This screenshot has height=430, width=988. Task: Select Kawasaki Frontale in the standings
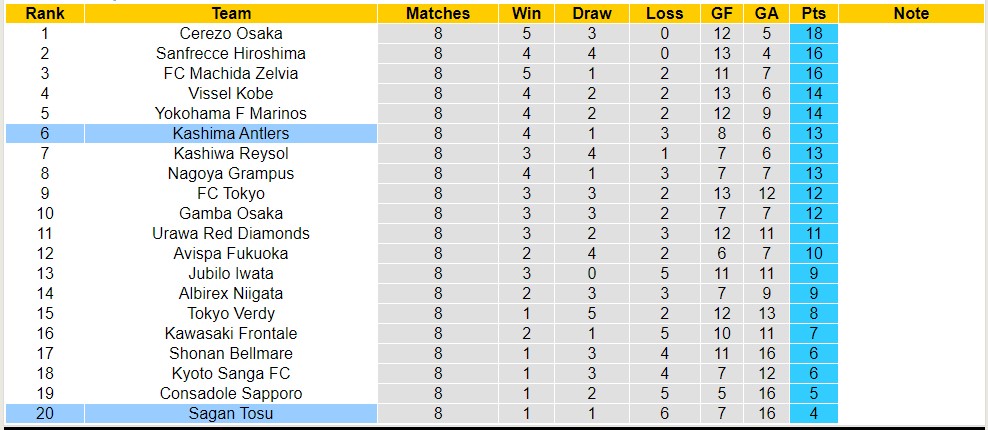pyautogui.click(x=231, y=333)
